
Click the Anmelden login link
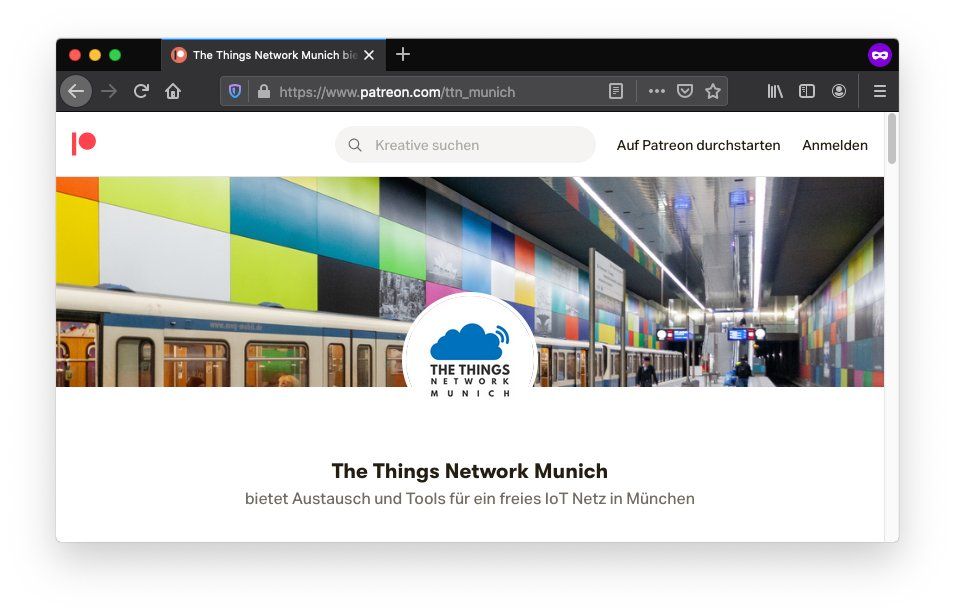834,145
